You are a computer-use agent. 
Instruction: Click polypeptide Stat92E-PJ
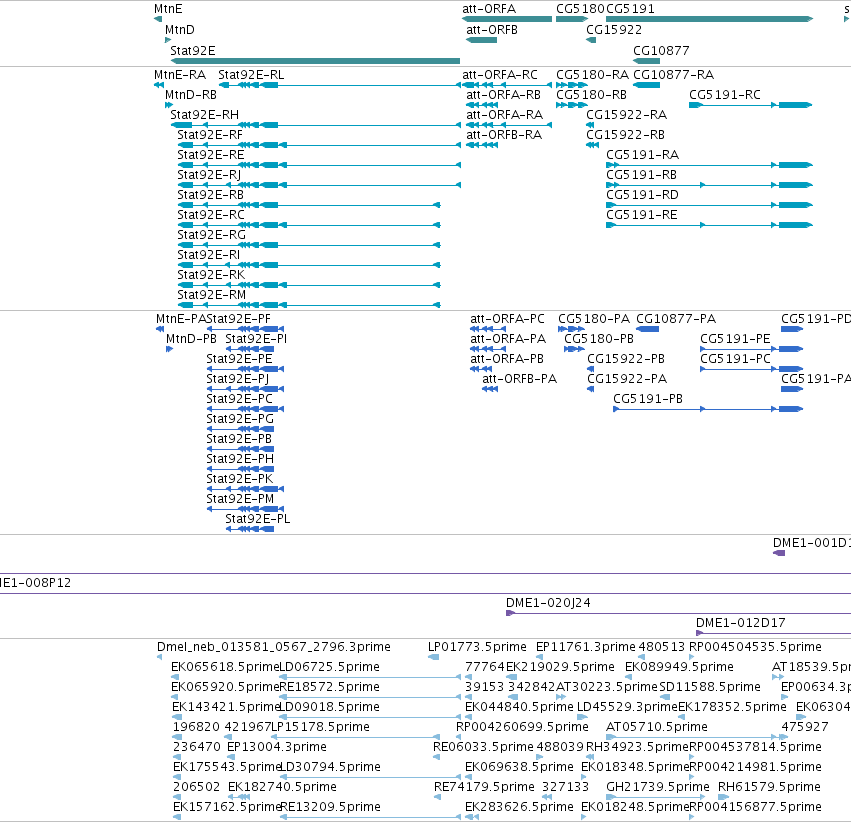245,389
